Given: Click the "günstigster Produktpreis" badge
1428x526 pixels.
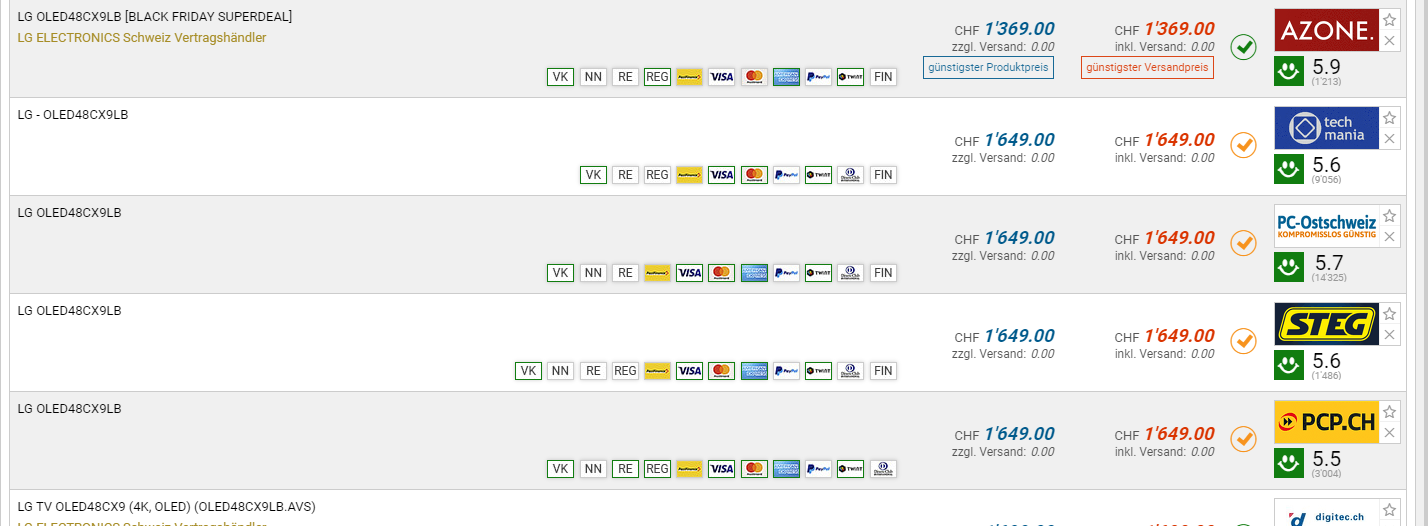Looking at the screenshot, I should click(988, 68).
